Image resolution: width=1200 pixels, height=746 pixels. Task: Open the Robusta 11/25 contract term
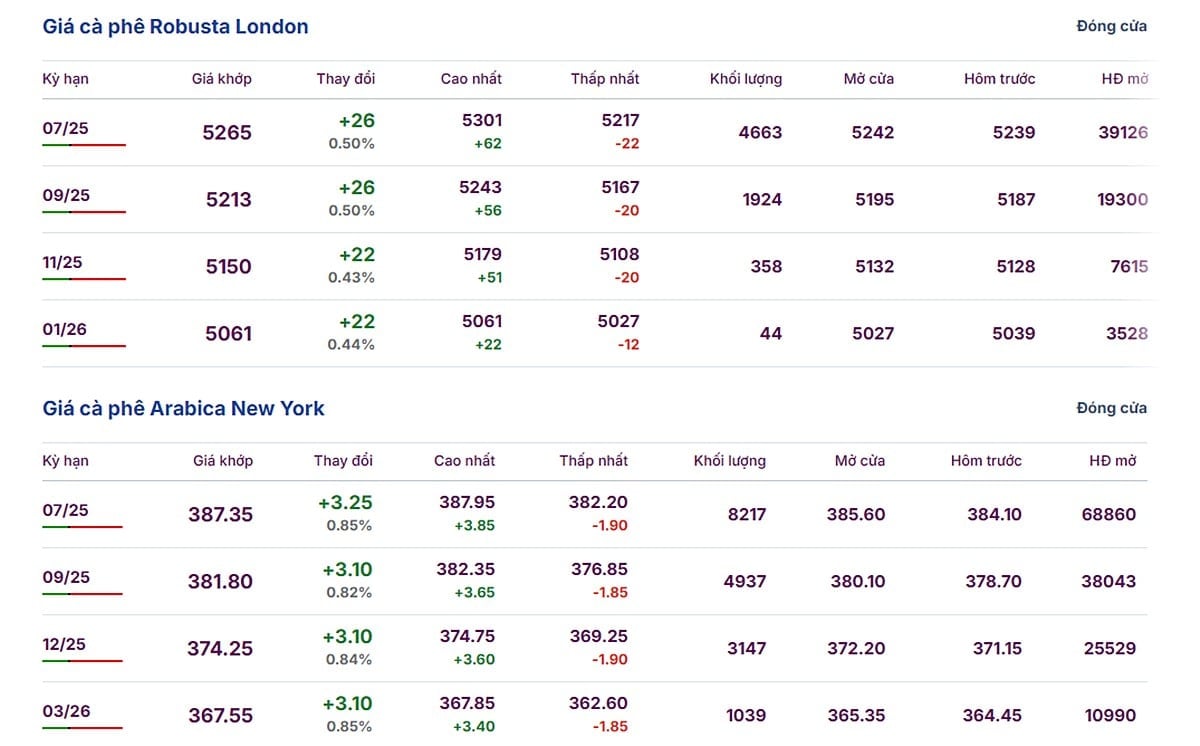pyautogui.click(x=62, y=262)
